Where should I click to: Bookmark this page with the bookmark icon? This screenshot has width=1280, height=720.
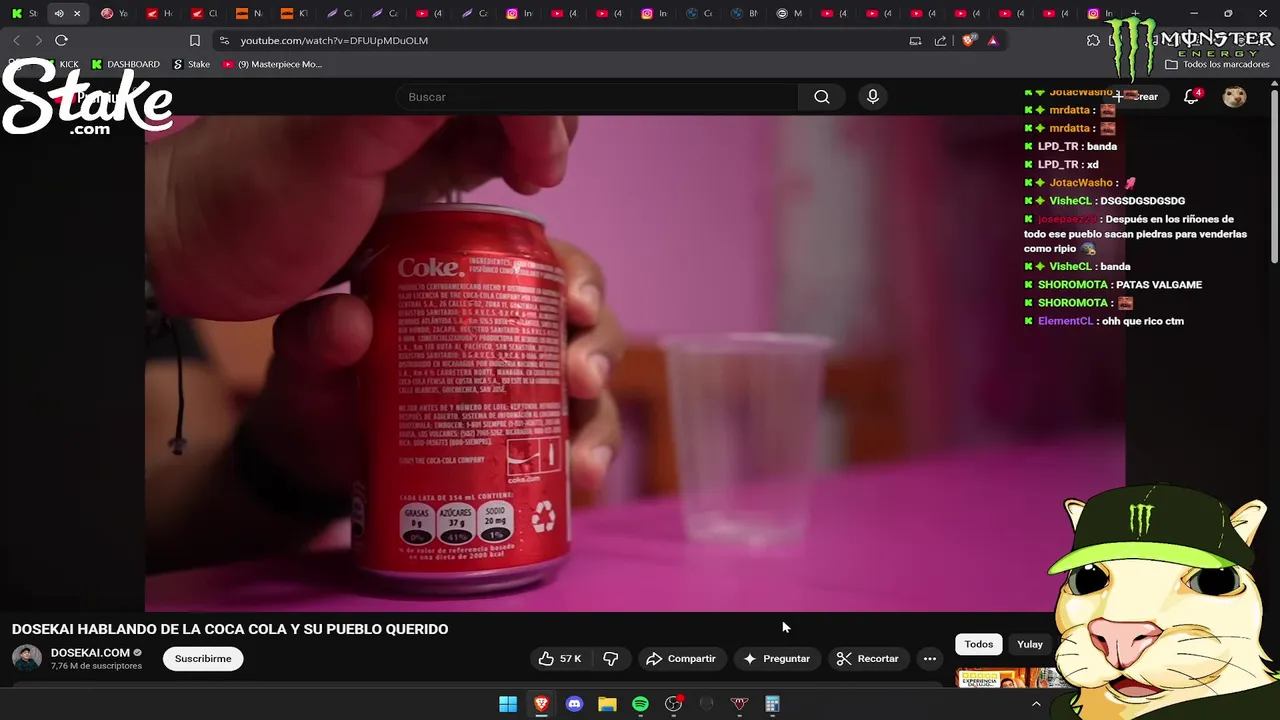point(195,41)
